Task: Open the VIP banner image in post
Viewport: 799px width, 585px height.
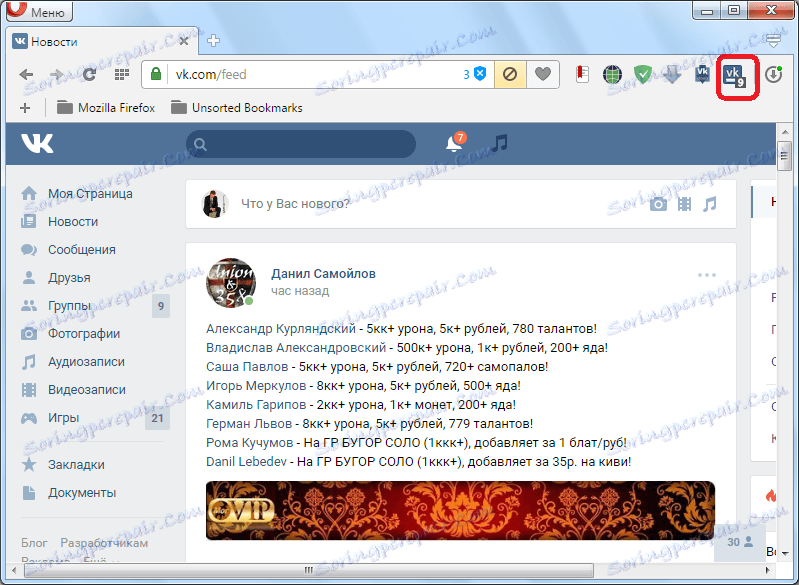Action: 460,511
